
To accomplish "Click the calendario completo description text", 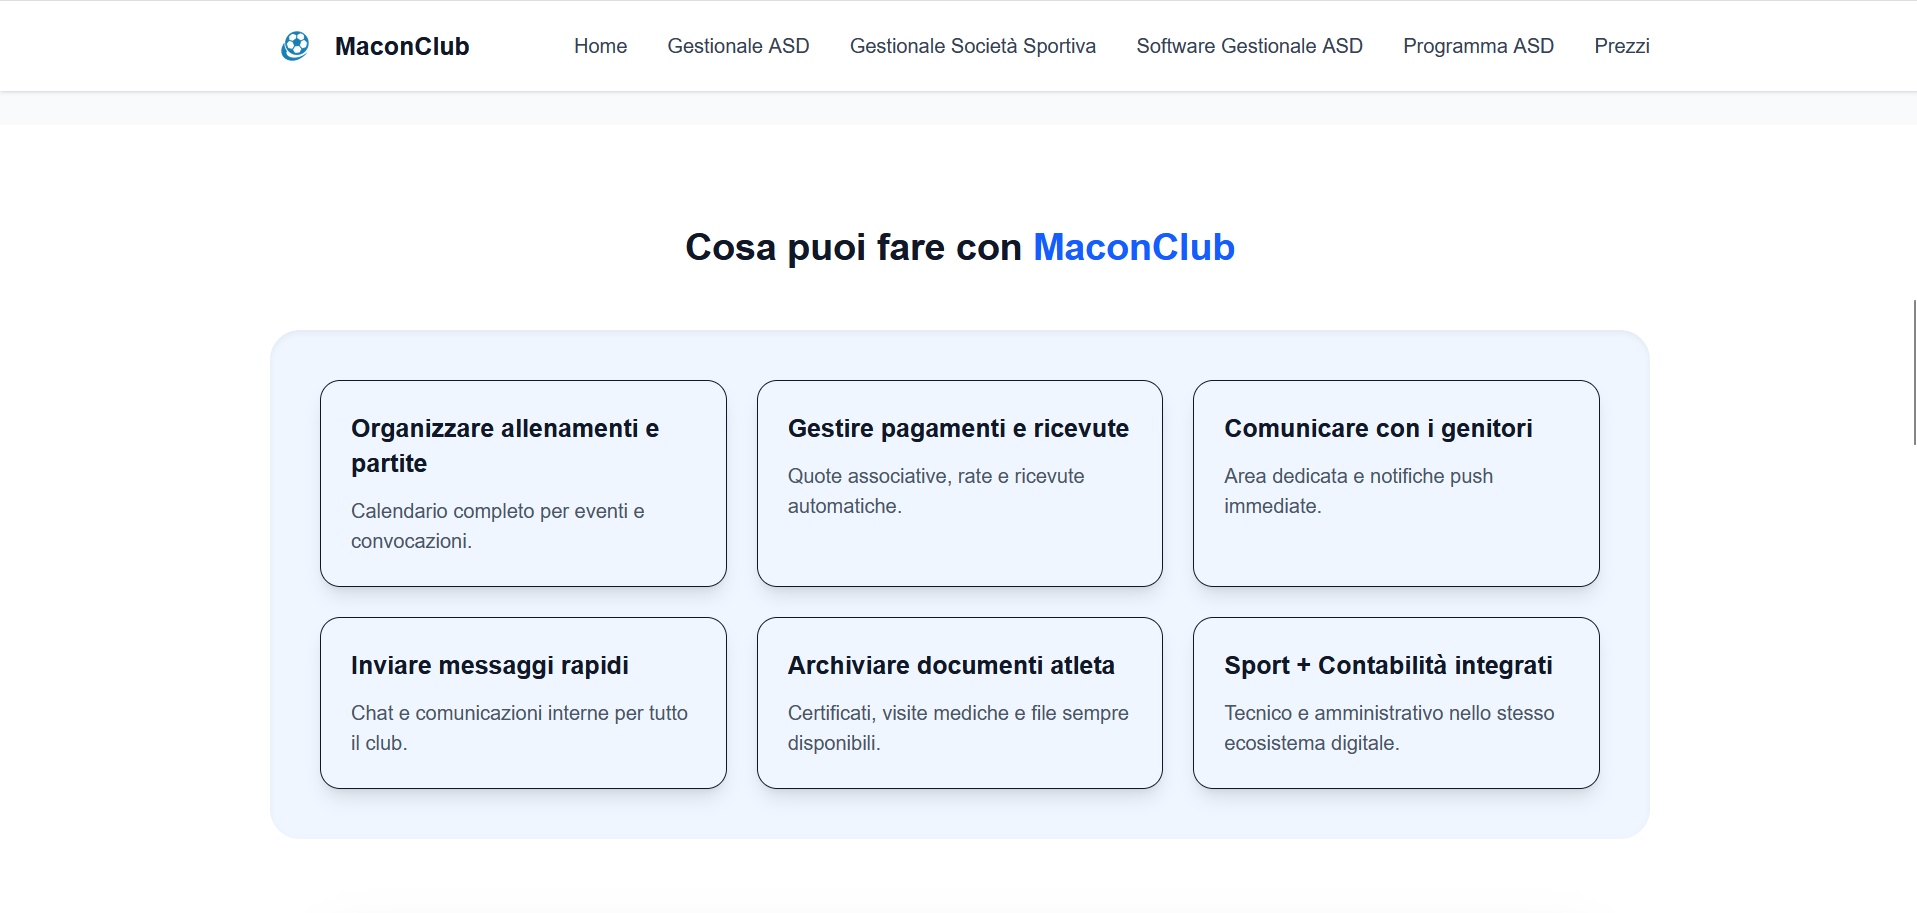I will pos(497,526).
